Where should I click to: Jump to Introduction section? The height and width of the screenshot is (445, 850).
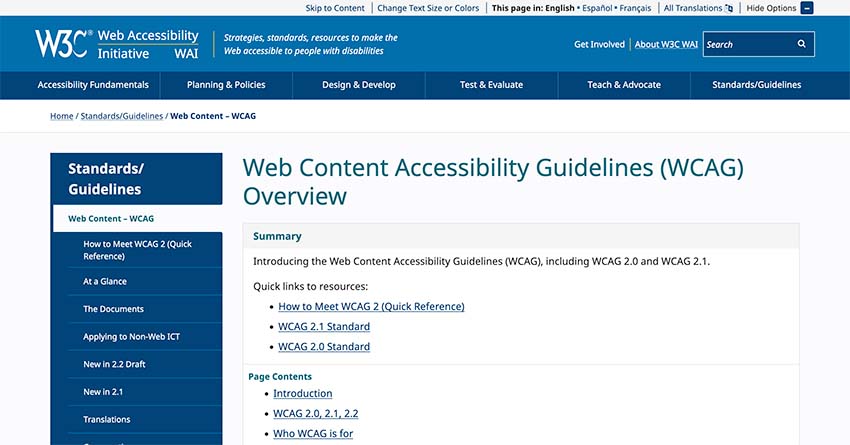coord(302,394)
